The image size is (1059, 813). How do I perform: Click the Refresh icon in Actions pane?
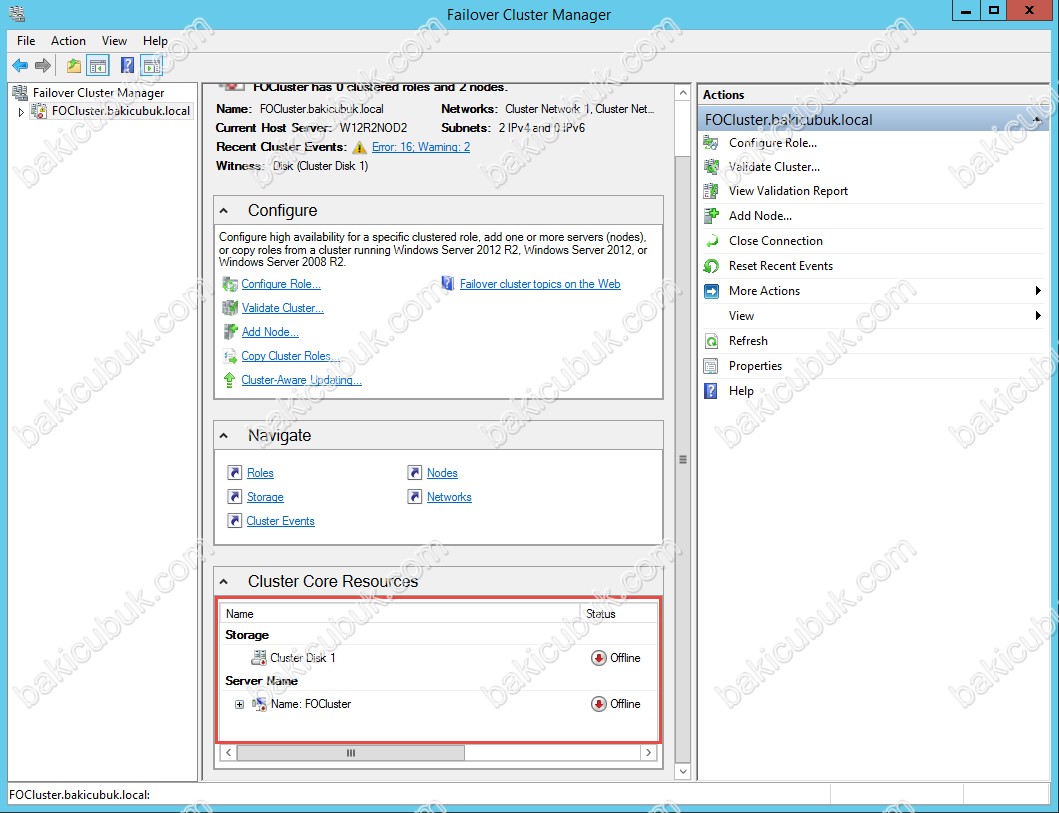711,341
